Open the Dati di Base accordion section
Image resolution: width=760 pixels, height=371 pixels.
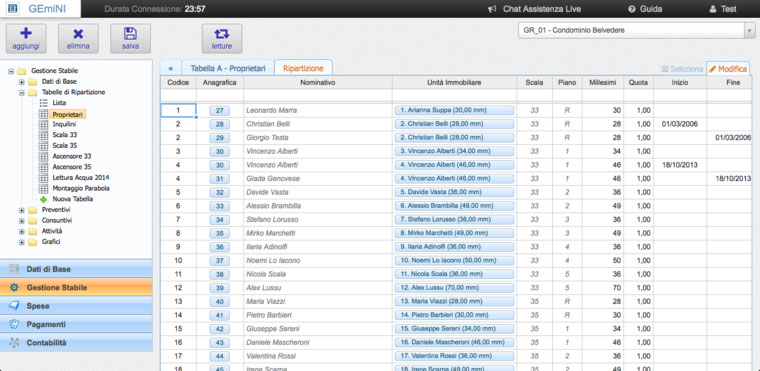[x=76, y=269]
